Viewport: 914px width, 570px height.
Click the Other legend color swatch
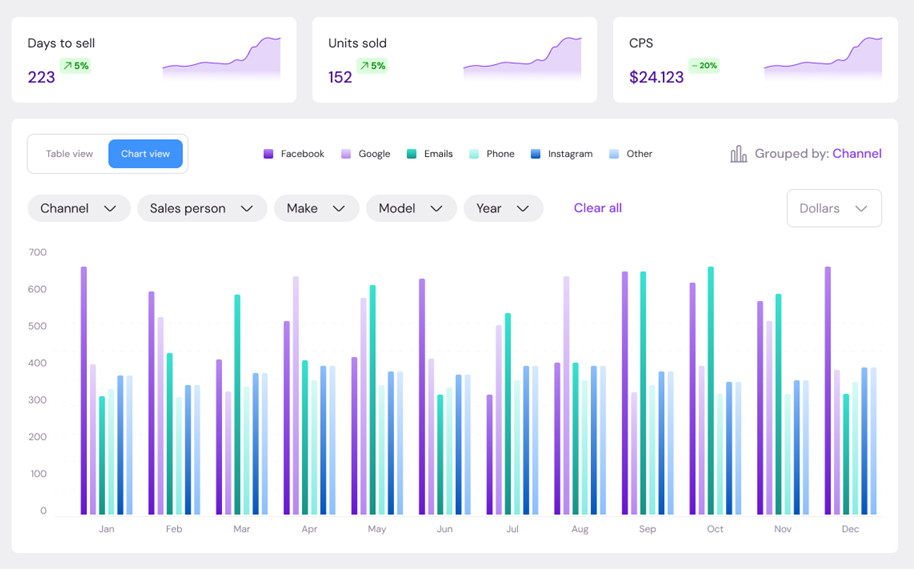pyautogui.click(x=614, y=154)
